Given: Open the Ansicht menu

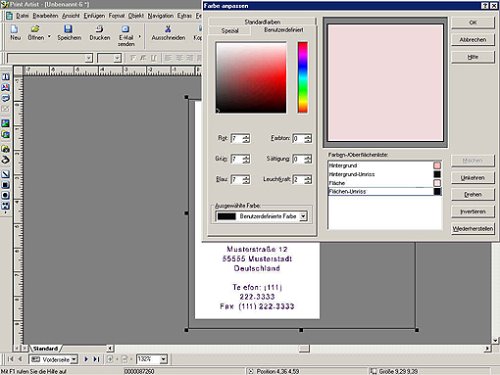Looking at the screenshot, I should tap(71, 16).
